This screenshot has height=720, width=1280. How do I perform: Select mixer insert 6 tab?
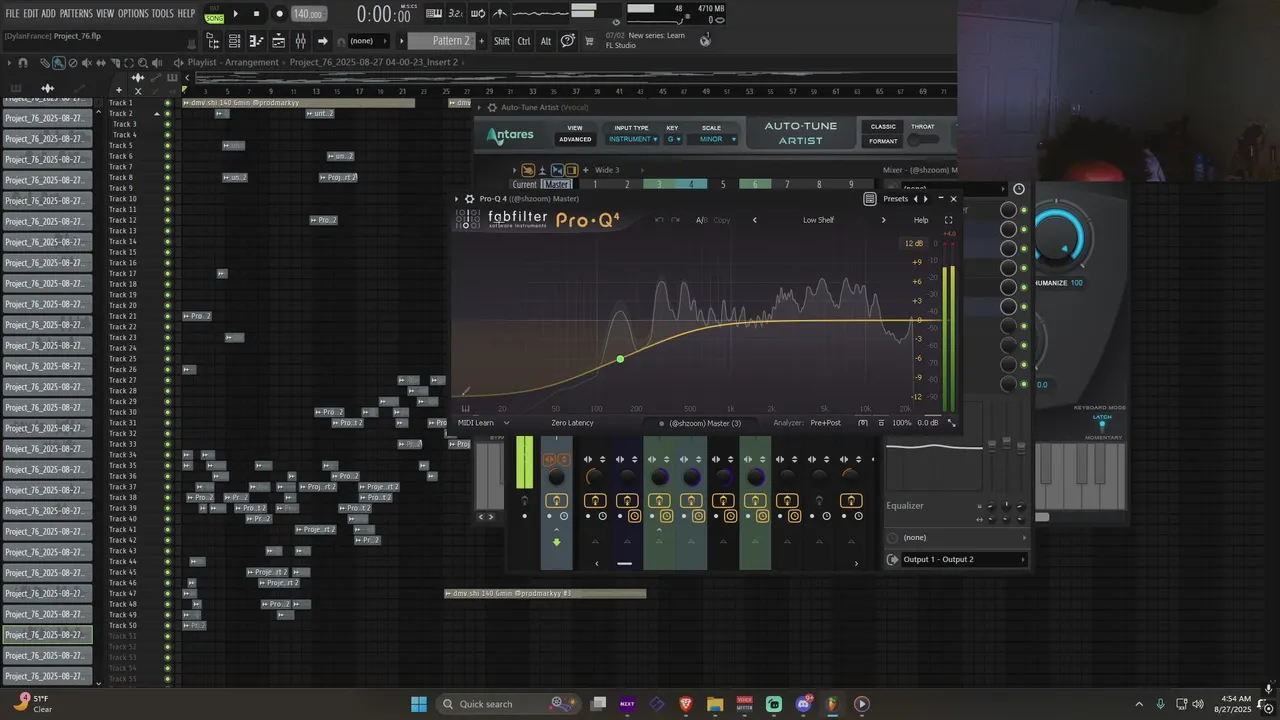755,184
